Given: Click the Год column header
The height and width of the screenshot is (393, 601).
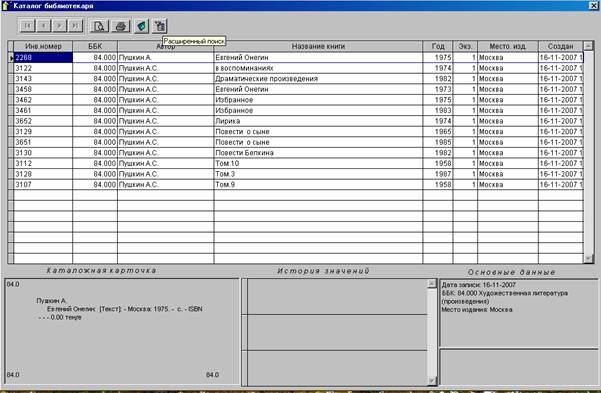Looking at the screenshot, I should (x=438, y=46).
